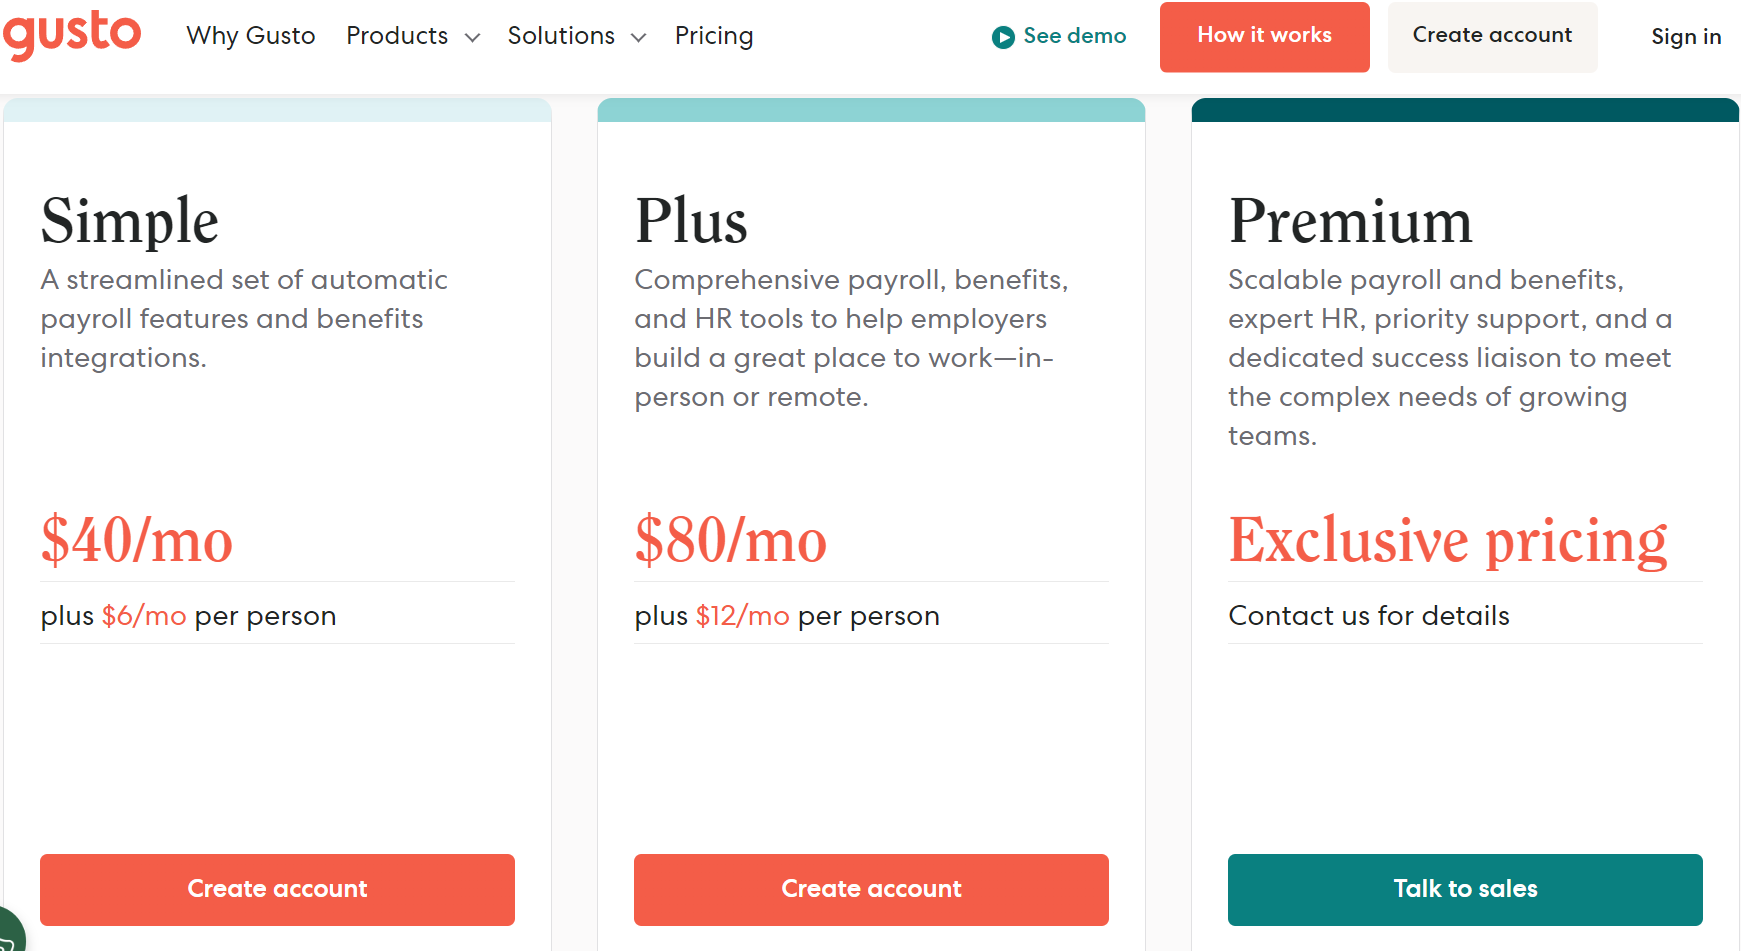This screenshot has width=1741, height=951.
Task: Click the Gusto logo
Action: point(72,33)
